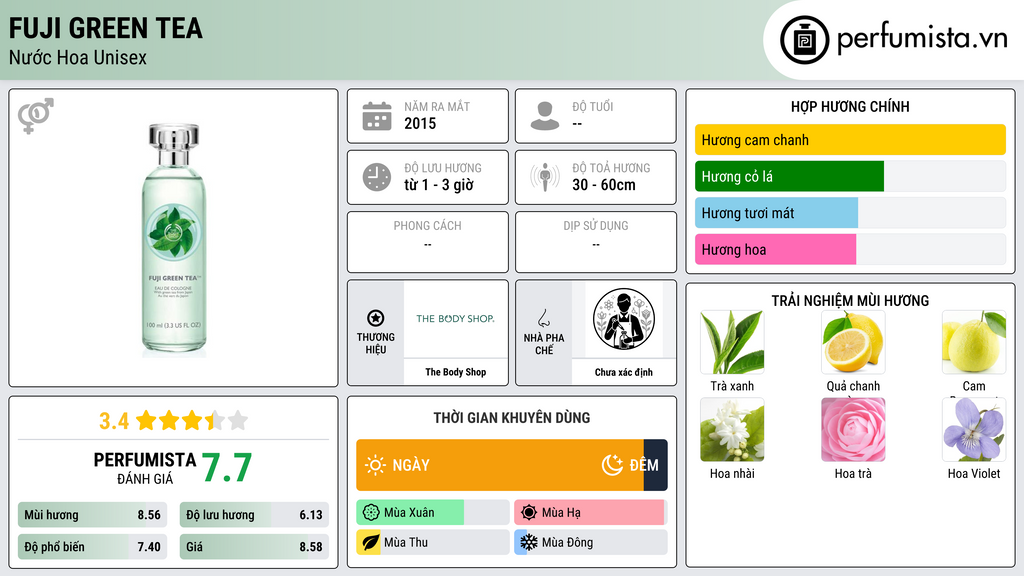Click The Body Shop brand name text
This screenshot has width=1024, height=576.
(x=455, y=372)
